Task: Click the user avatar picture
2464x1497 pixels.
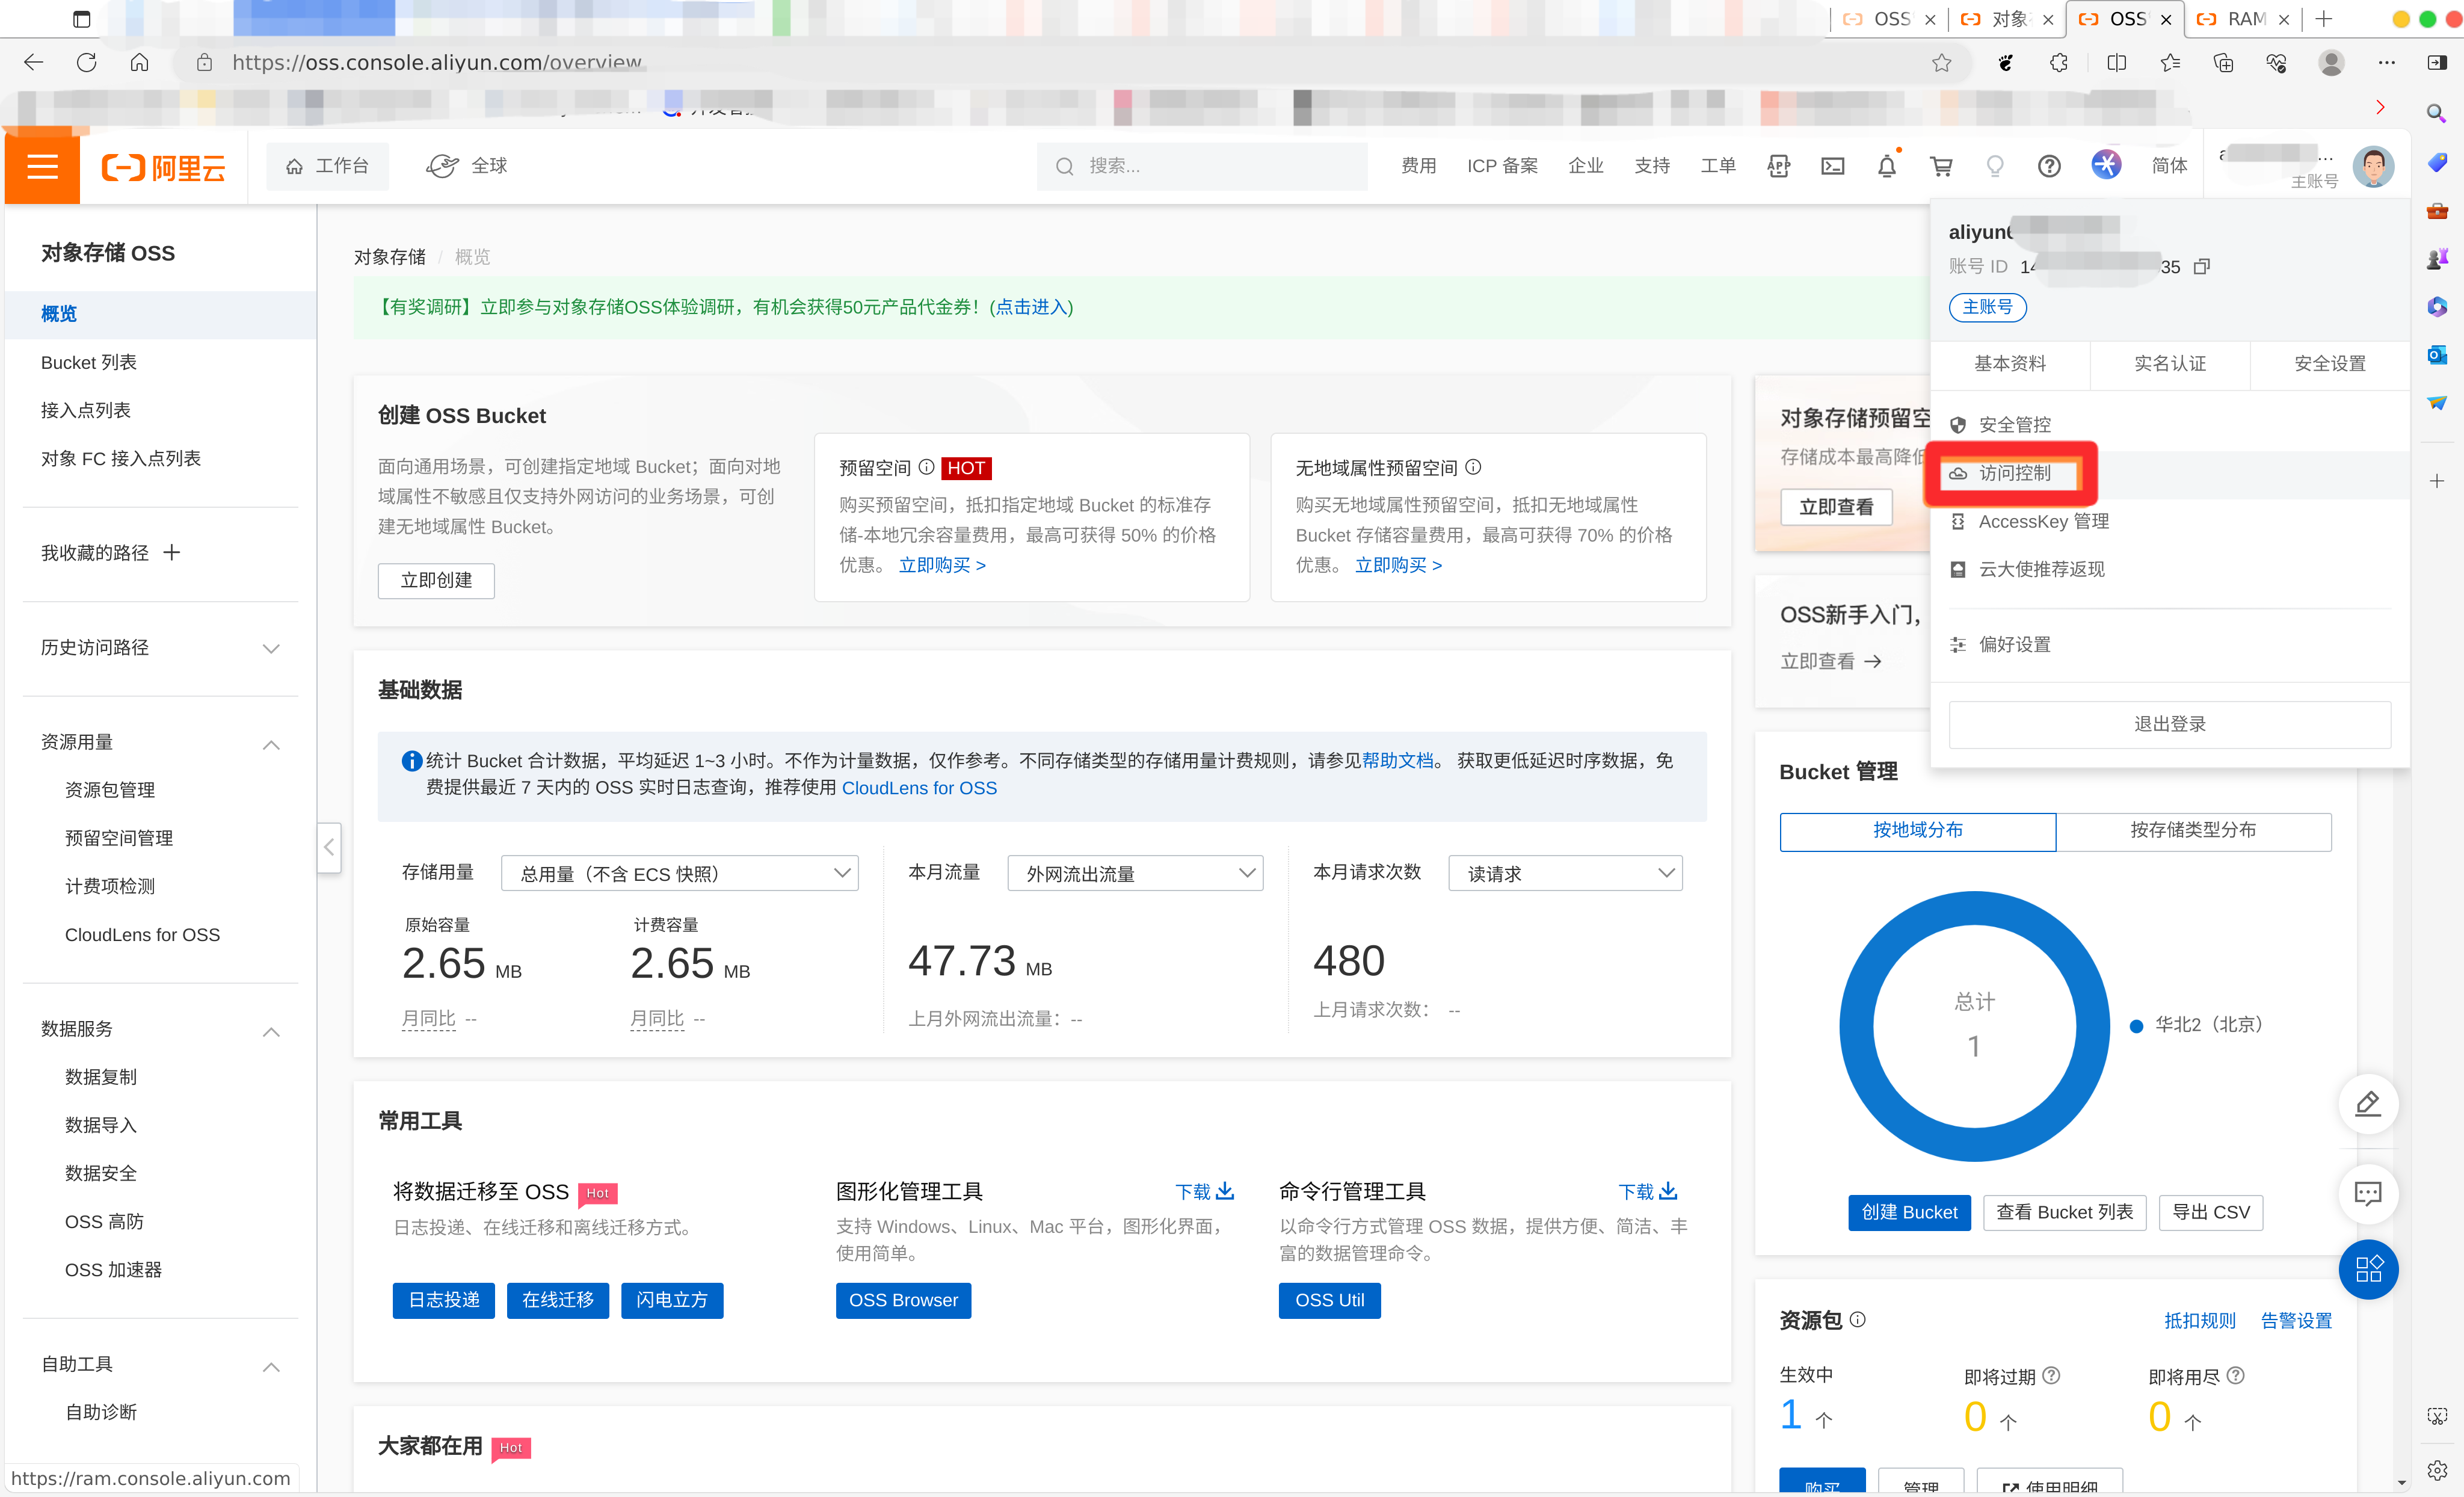Action: pos(2373,167)
